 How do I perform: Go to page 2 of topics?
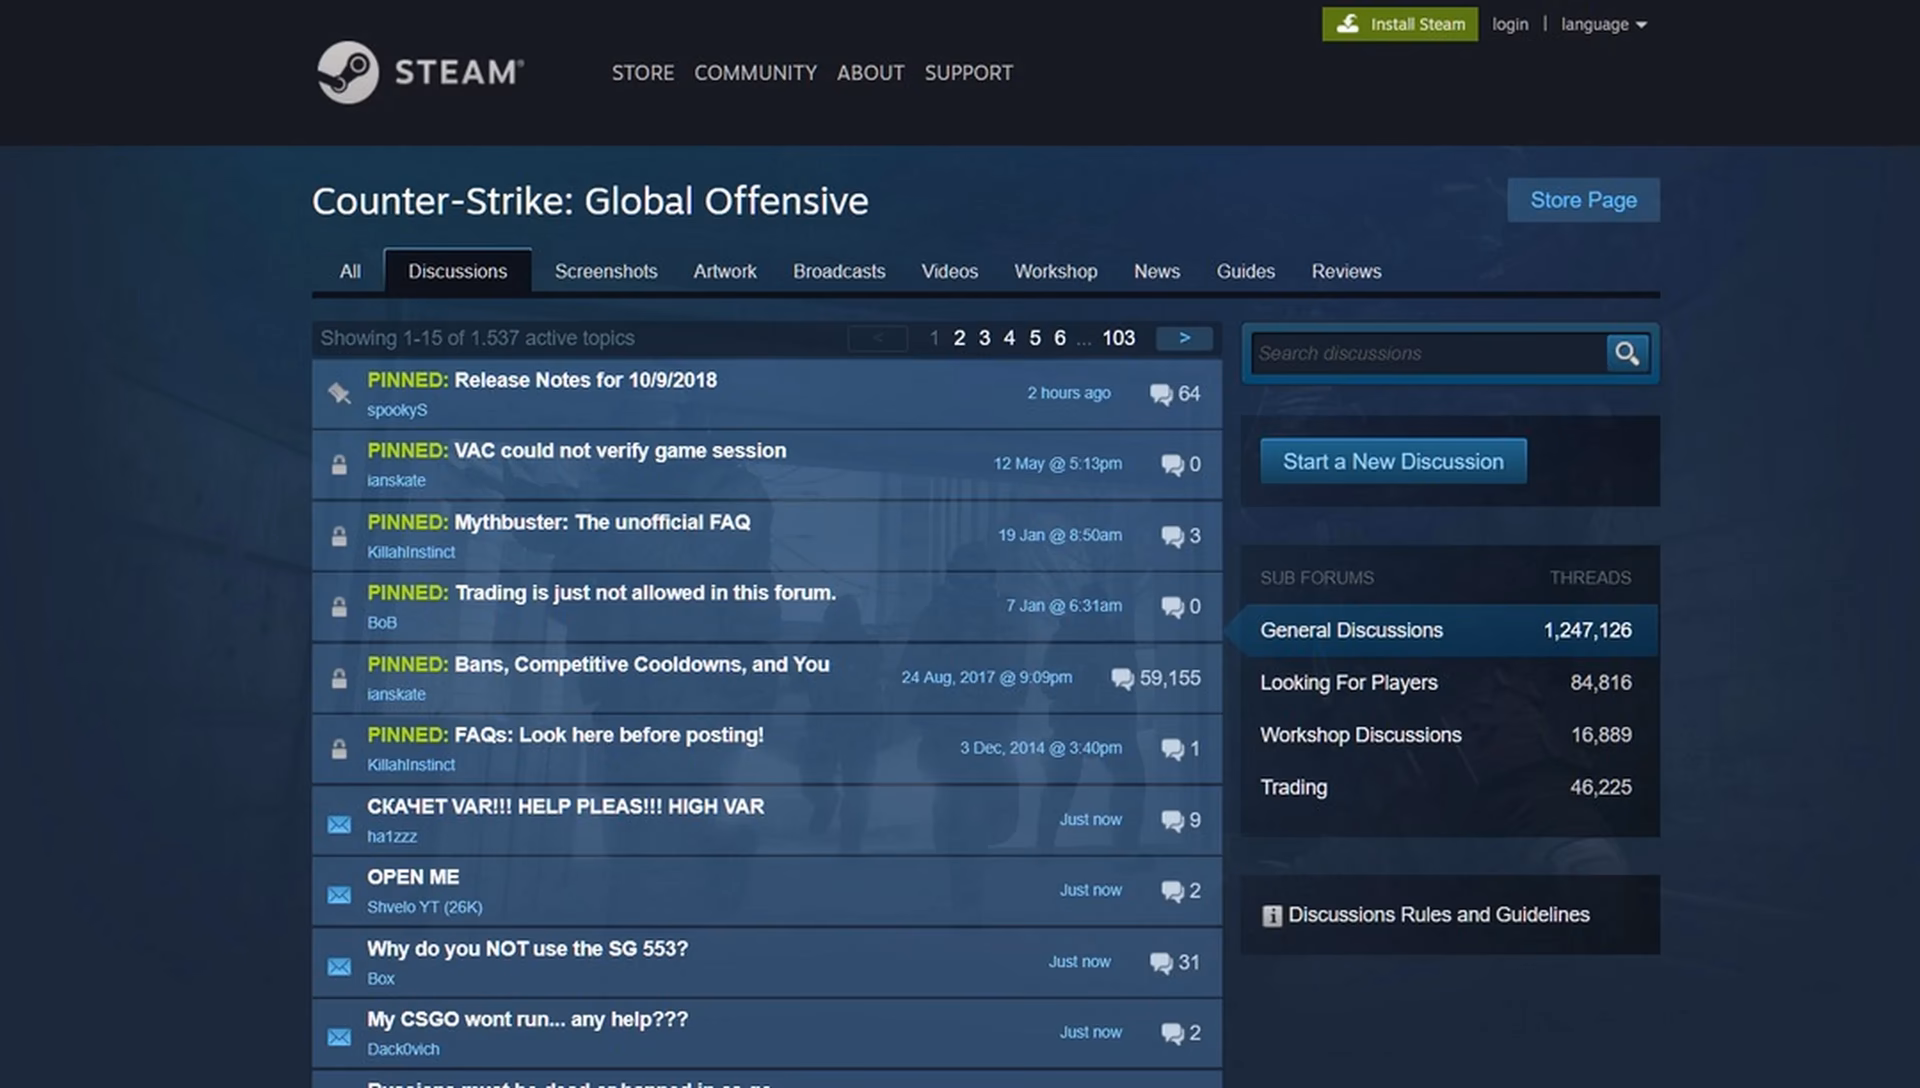point(959,338)
